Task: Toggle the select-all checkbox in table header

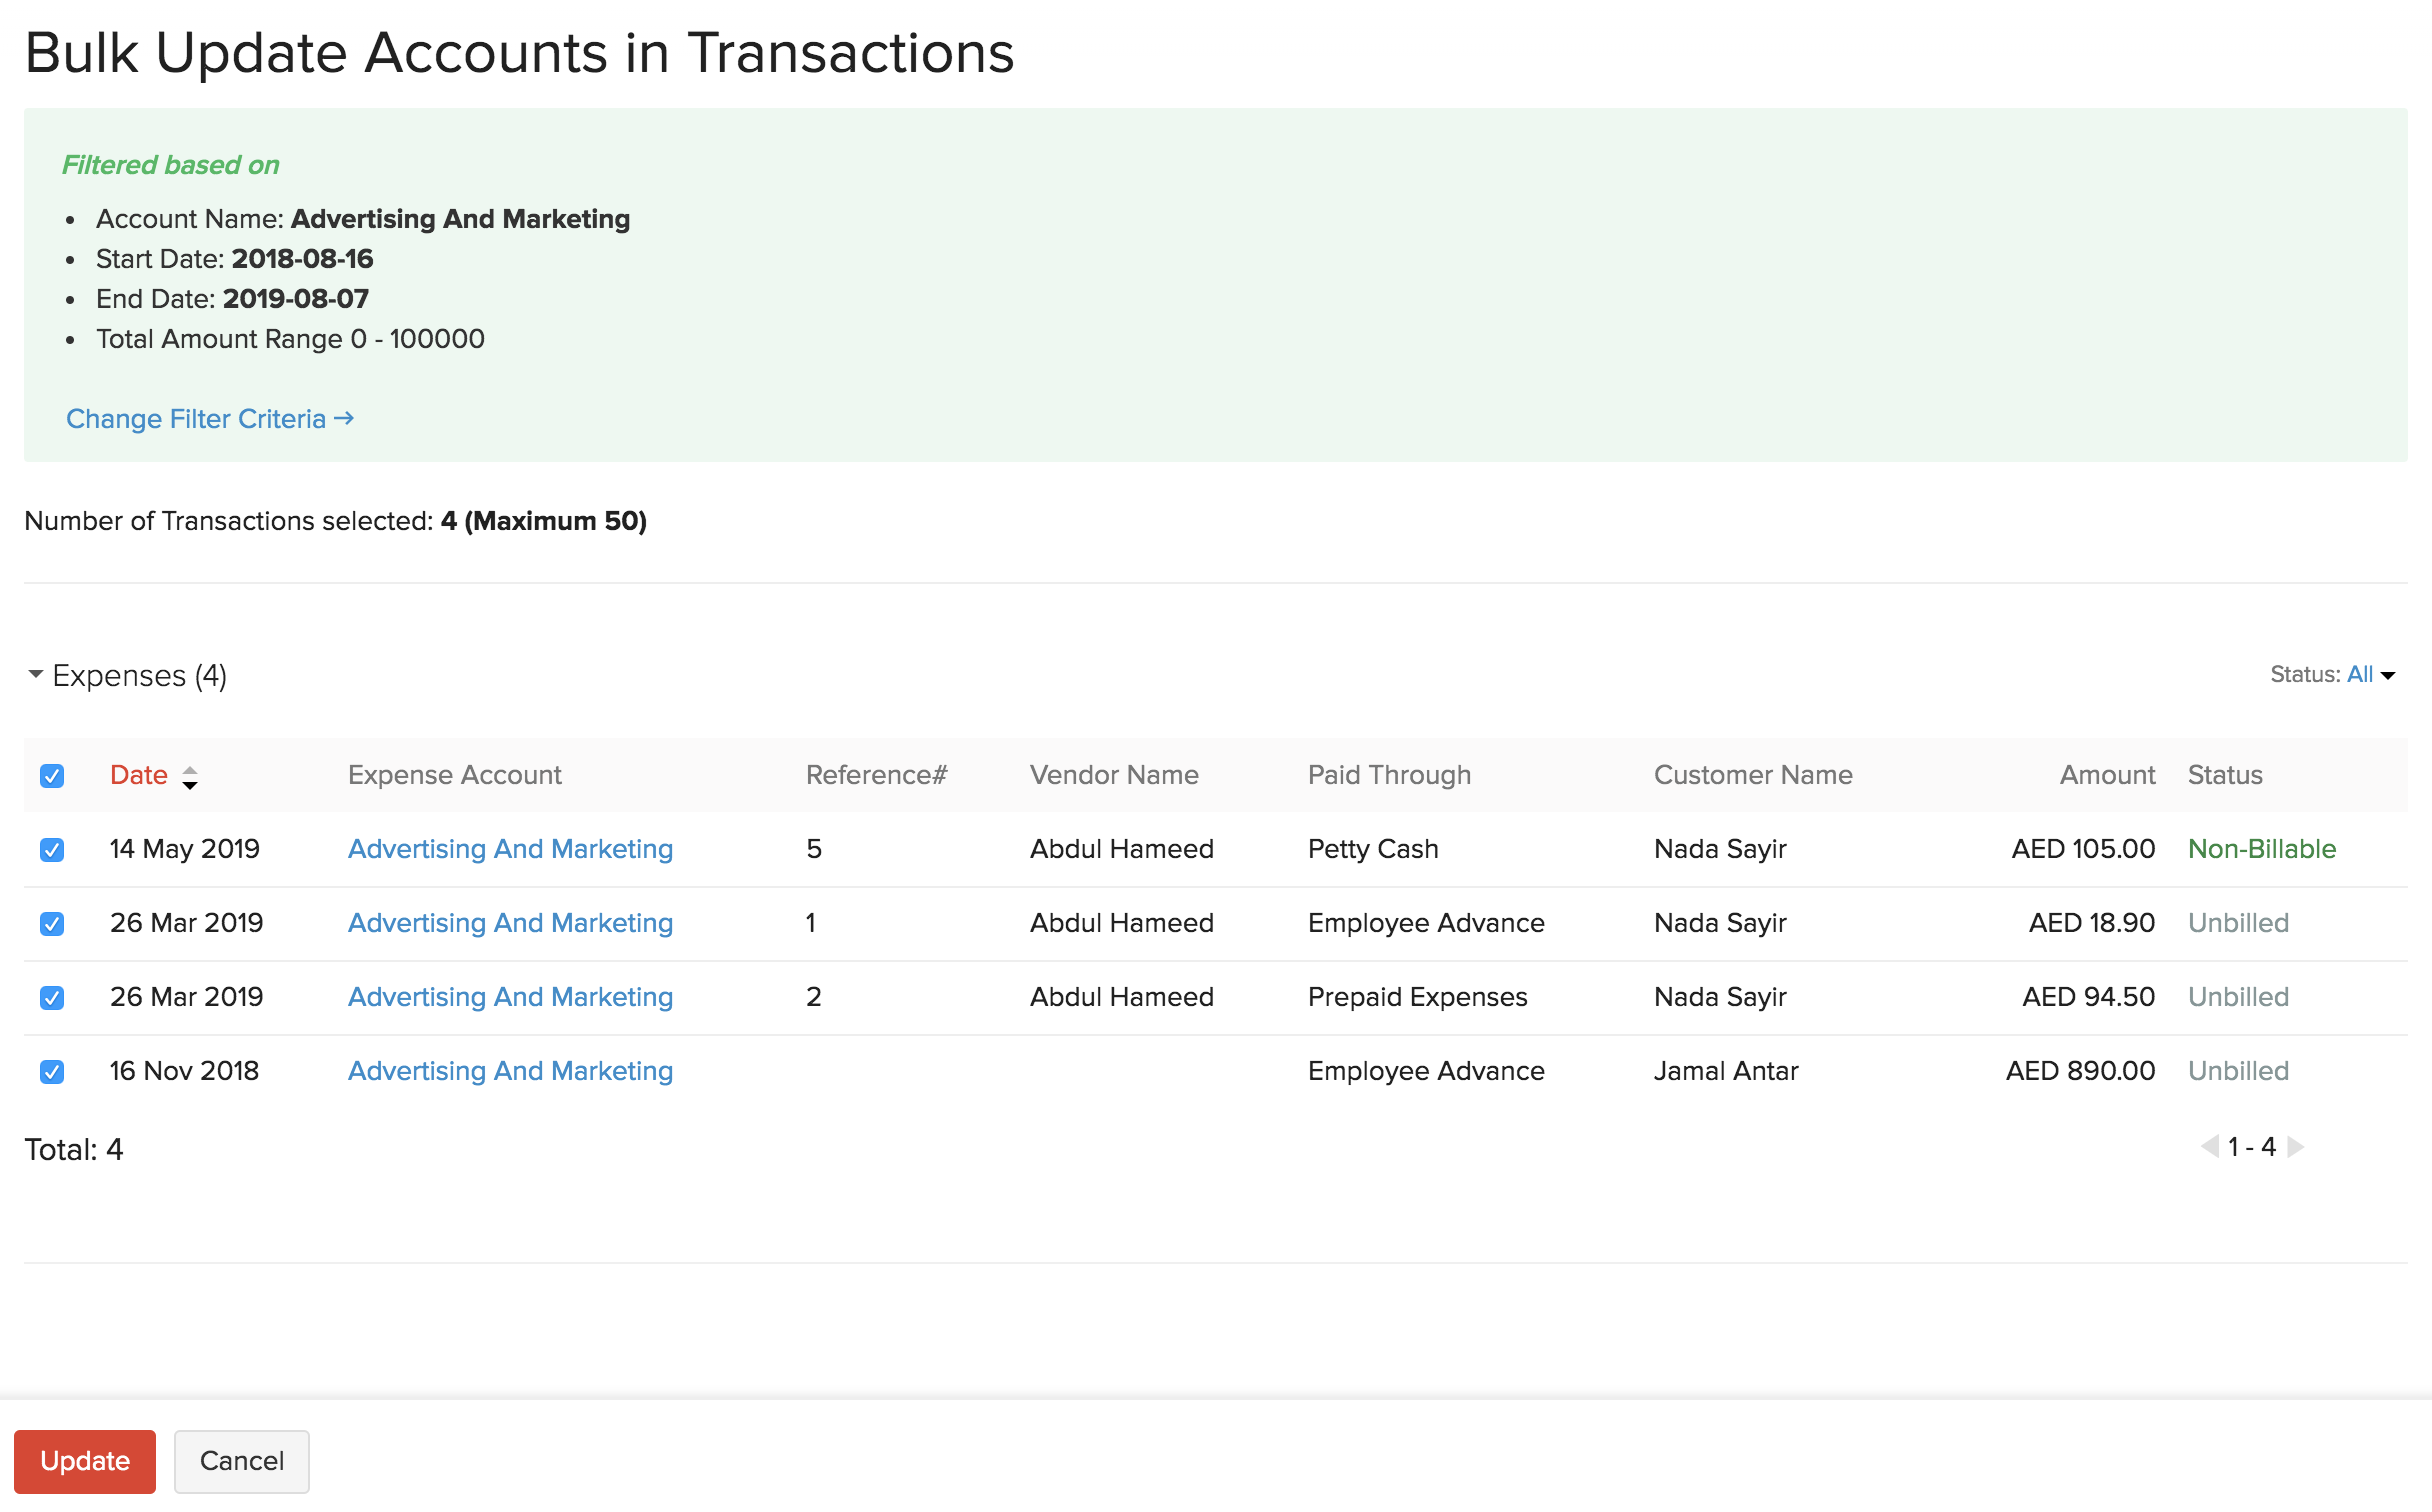Action: click(51, 775)
